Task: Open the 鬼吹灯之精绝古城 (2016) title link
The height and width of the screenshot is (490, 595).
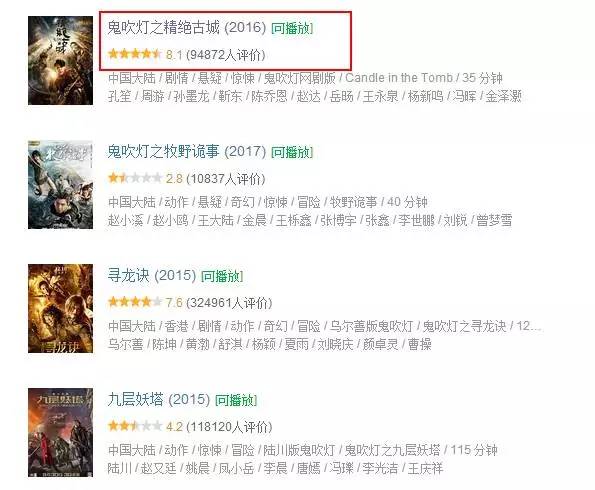Action: [x=187, y=28]
